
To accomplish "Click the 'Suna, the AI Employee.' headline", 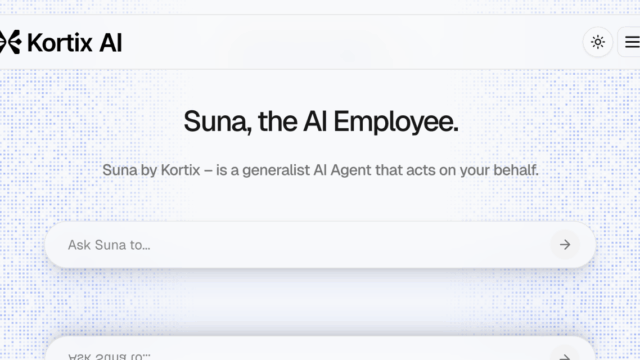I will tap(321, 122).
